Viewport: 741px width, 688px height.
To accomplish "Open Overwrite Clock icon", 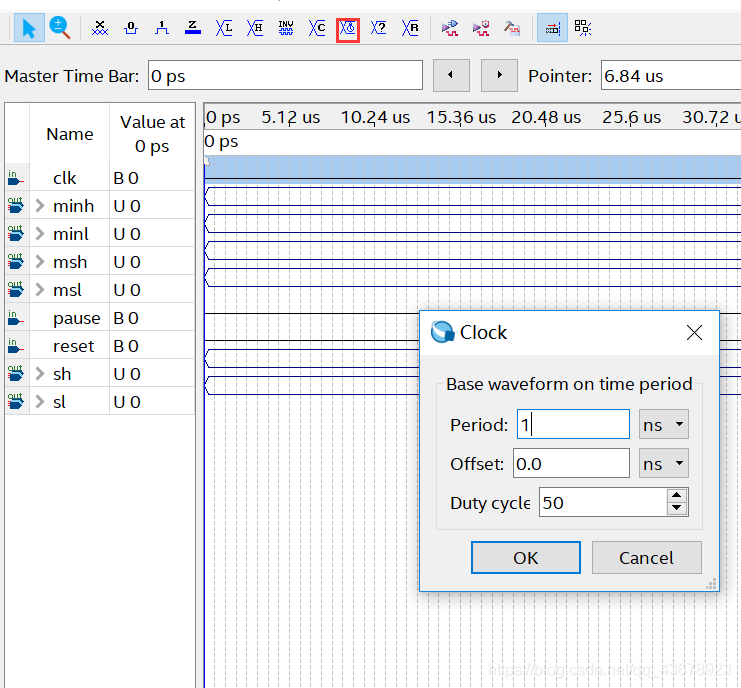I will pos(348,30).
